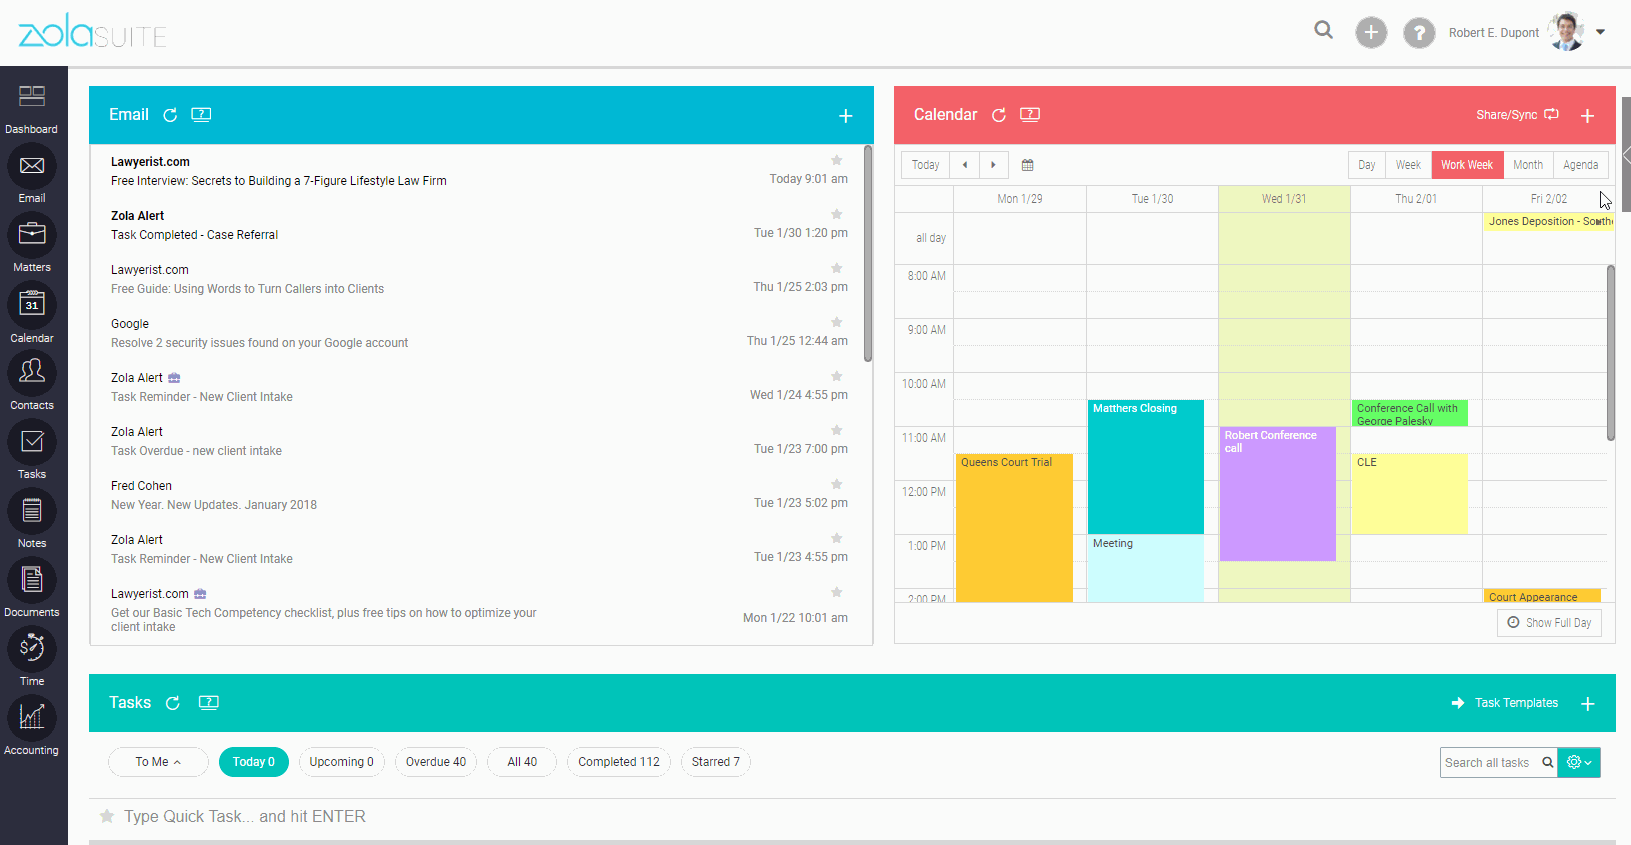Switch calendar to Day view
The height and width of the screenshot is (845, 1631).
(x=1366, y=165)
